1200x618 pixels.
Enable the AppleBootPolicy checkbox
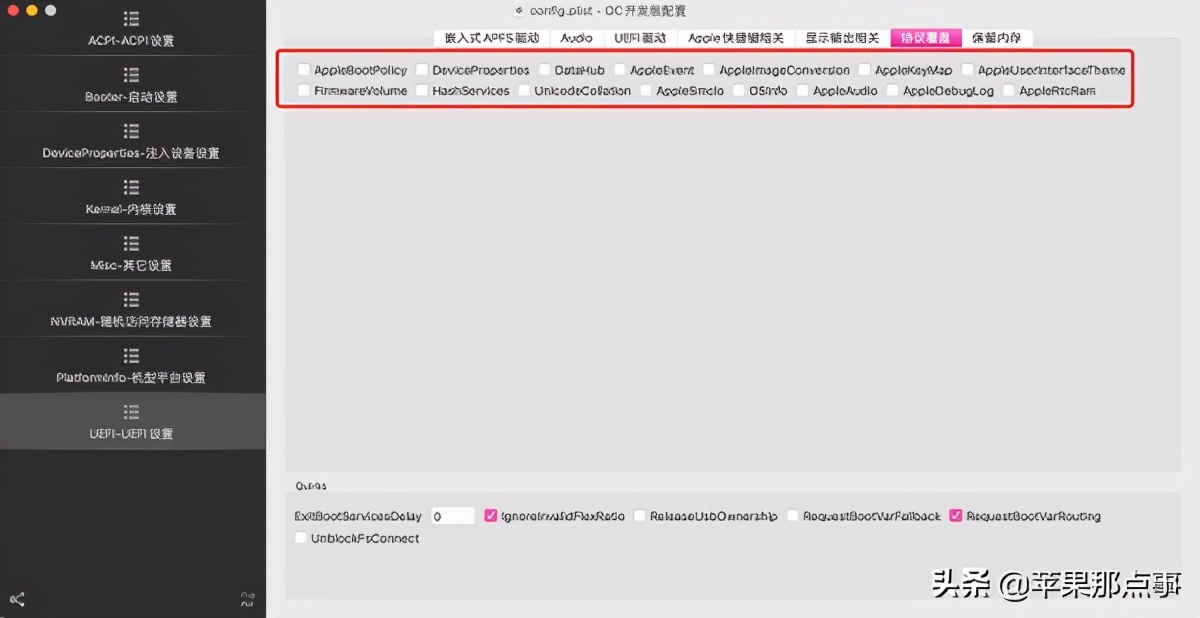pyautogui.click(x=303, y=70)
